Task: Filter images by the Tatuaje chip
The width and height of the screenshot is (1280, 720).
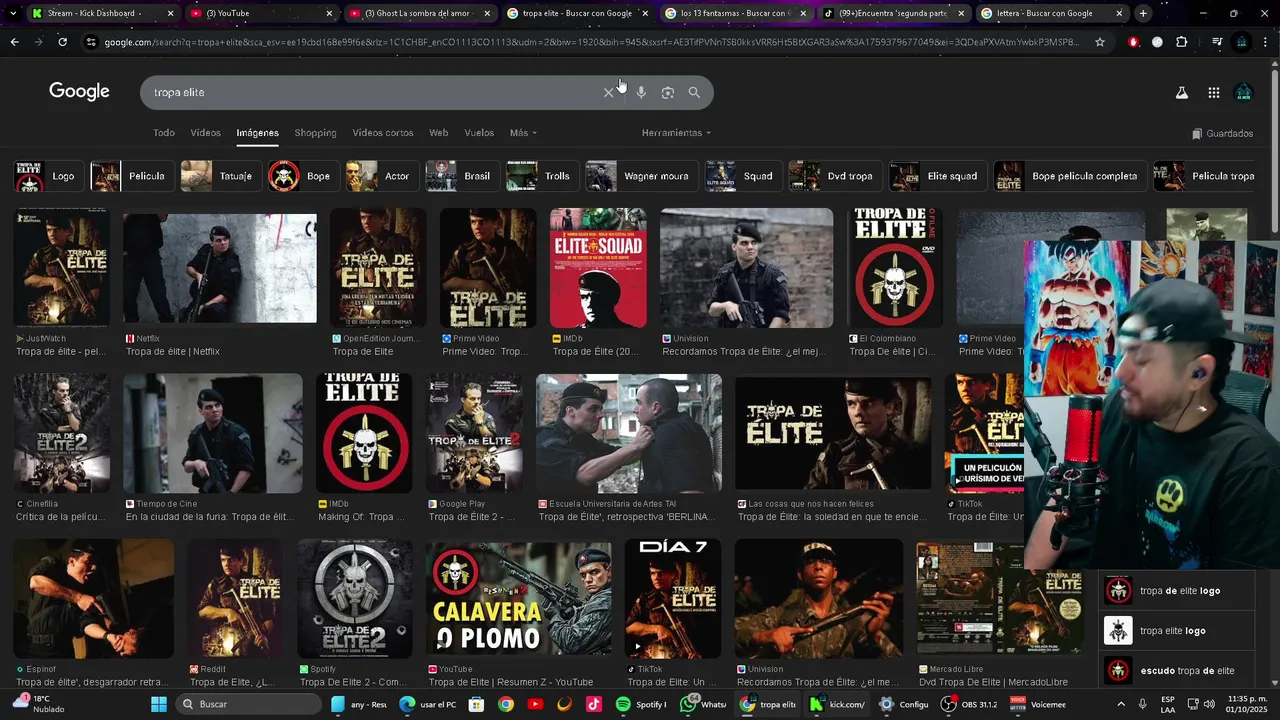Action: pos(220,176)
